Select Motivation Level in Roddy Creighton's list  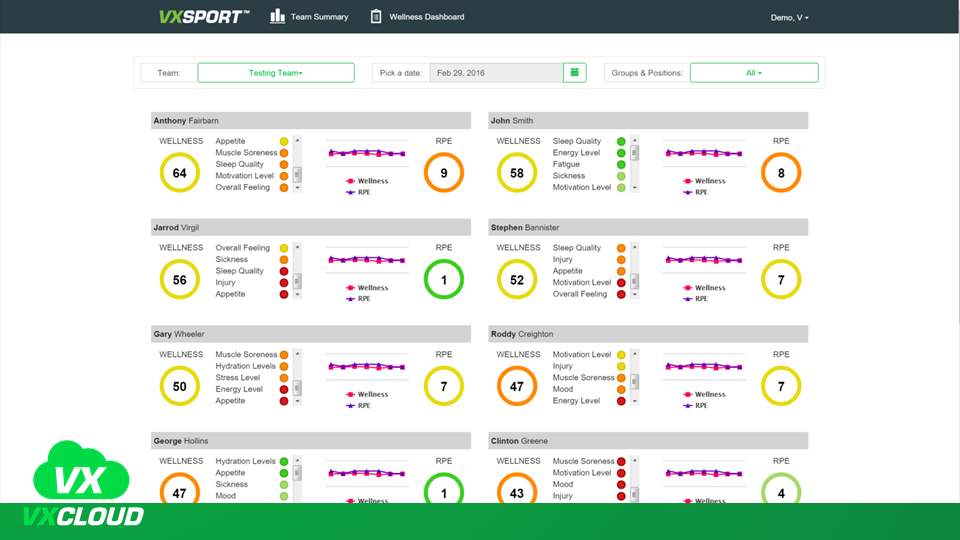(582, 354)
